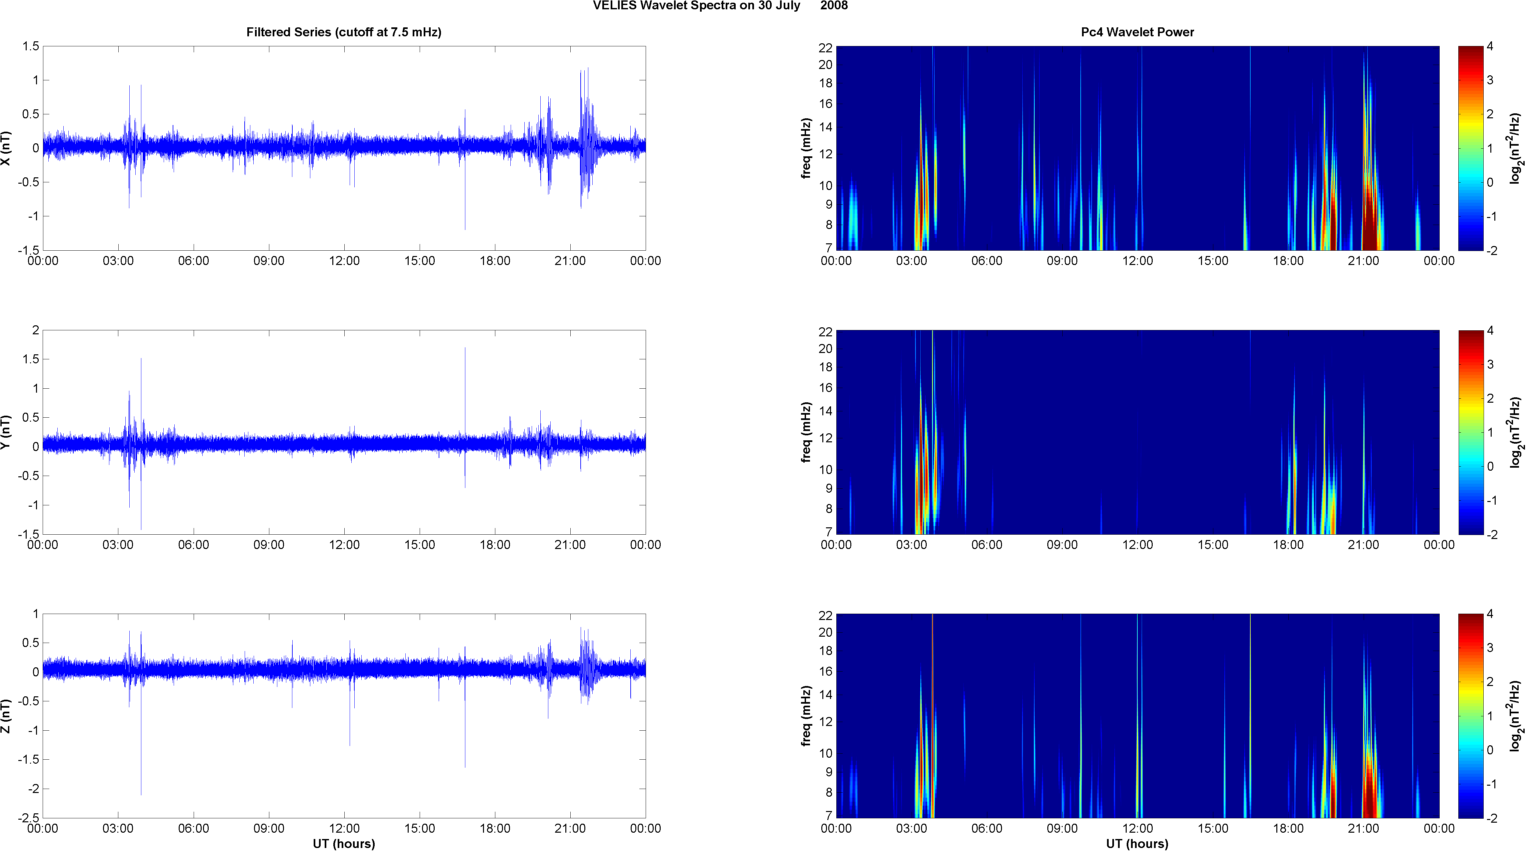Viewport: 1526px width, 851px height.
Task: Select the Y (nT) filtered time series plot
Action: pyautogui.click(x=344, y=432)
